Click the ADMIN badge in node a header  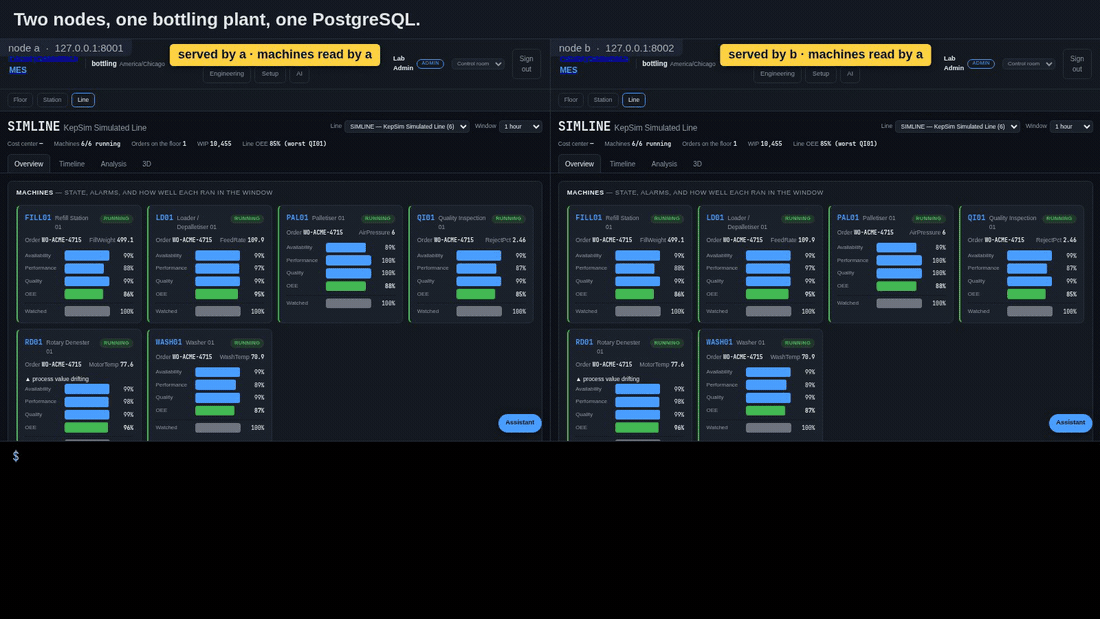click(x=430, y=63)
